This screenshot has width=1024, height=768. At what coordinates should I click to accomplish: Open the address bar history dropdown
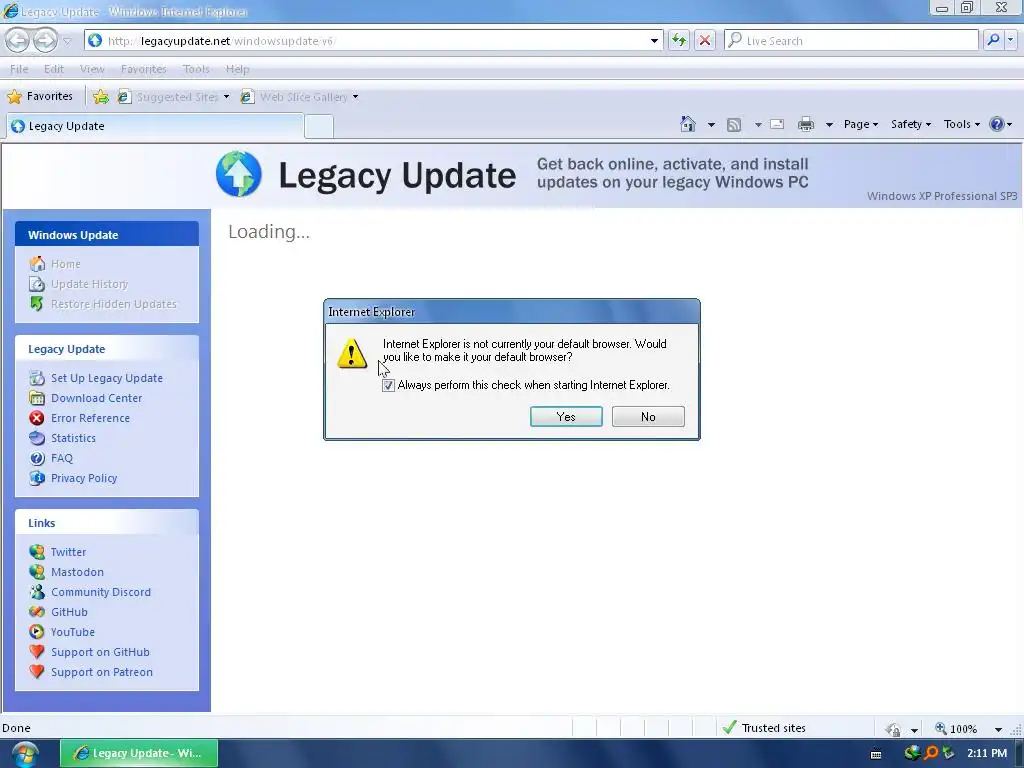(654, 40)
